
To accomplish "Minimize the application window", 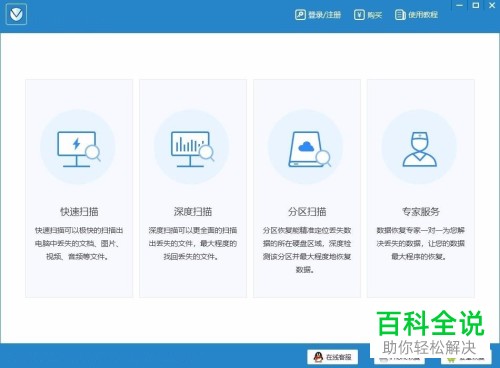I will [460, 5].
